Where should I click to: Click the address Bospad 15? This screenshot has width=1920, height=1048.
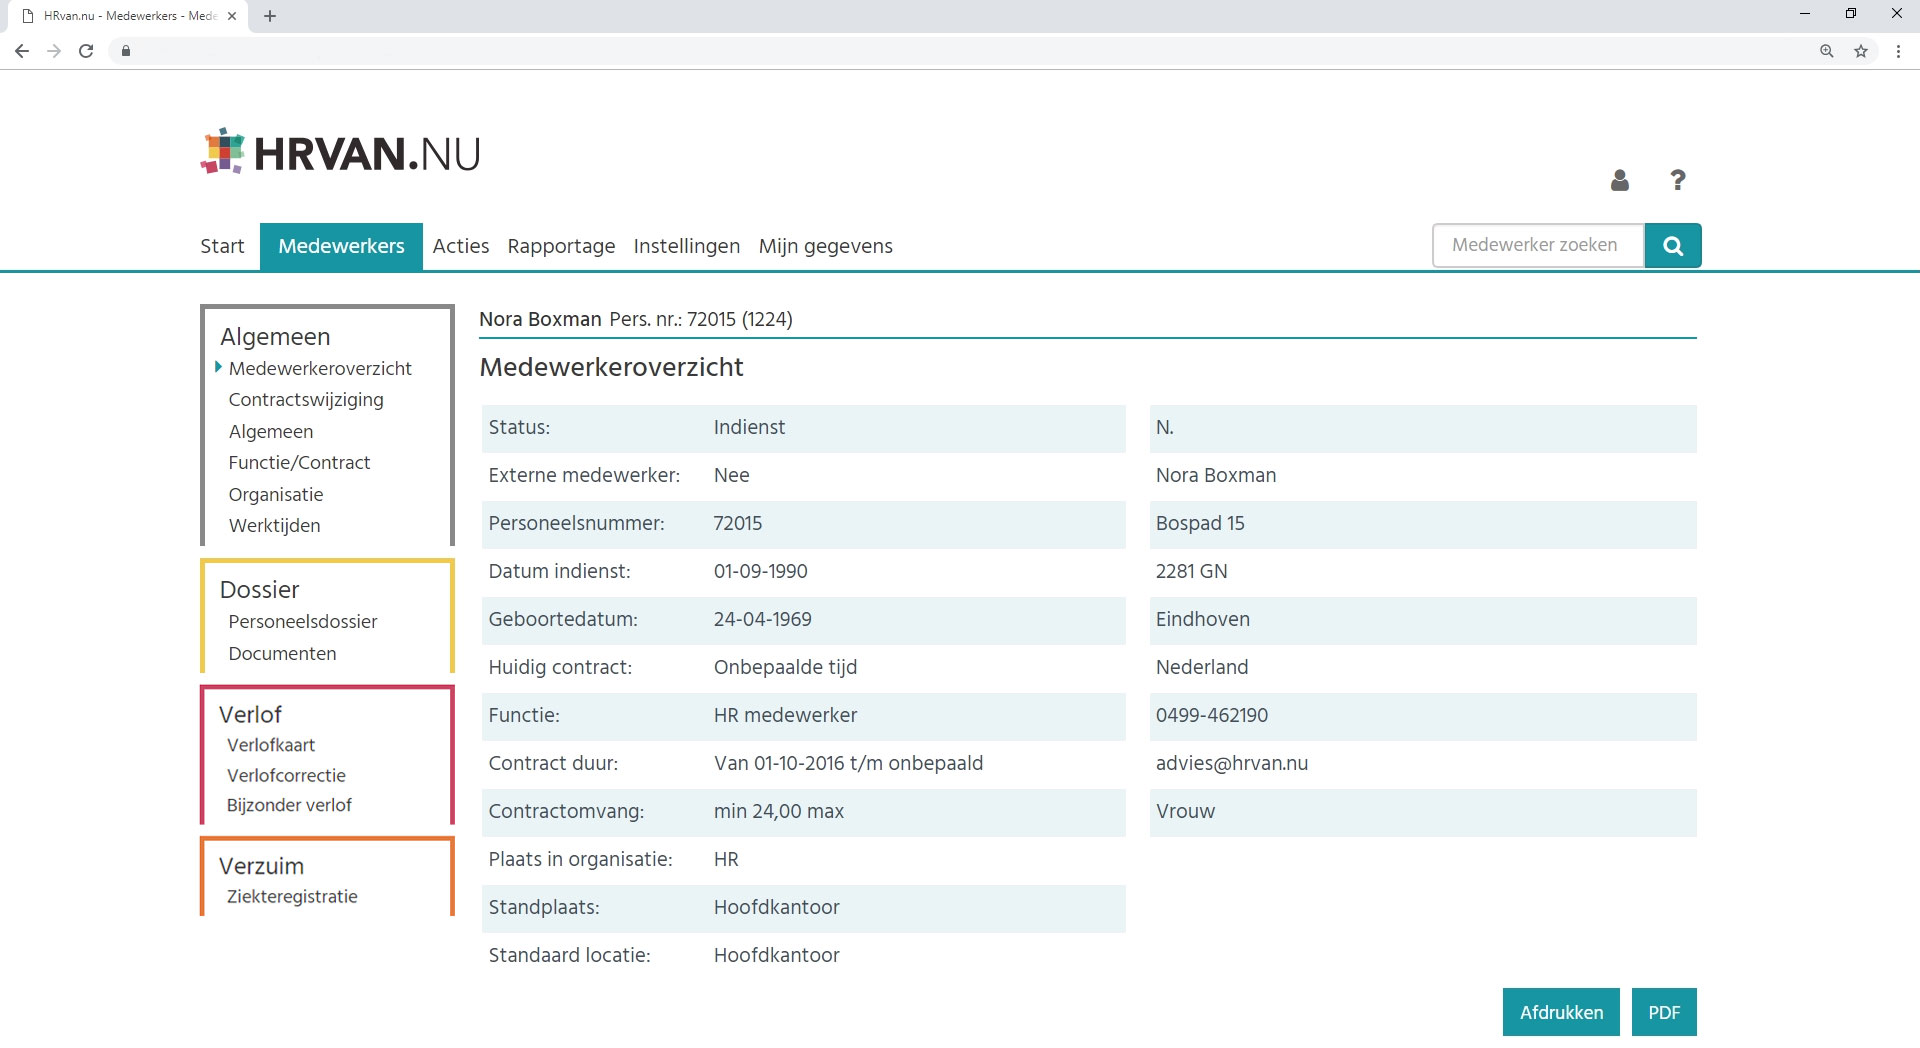(x=1200, y=524)
